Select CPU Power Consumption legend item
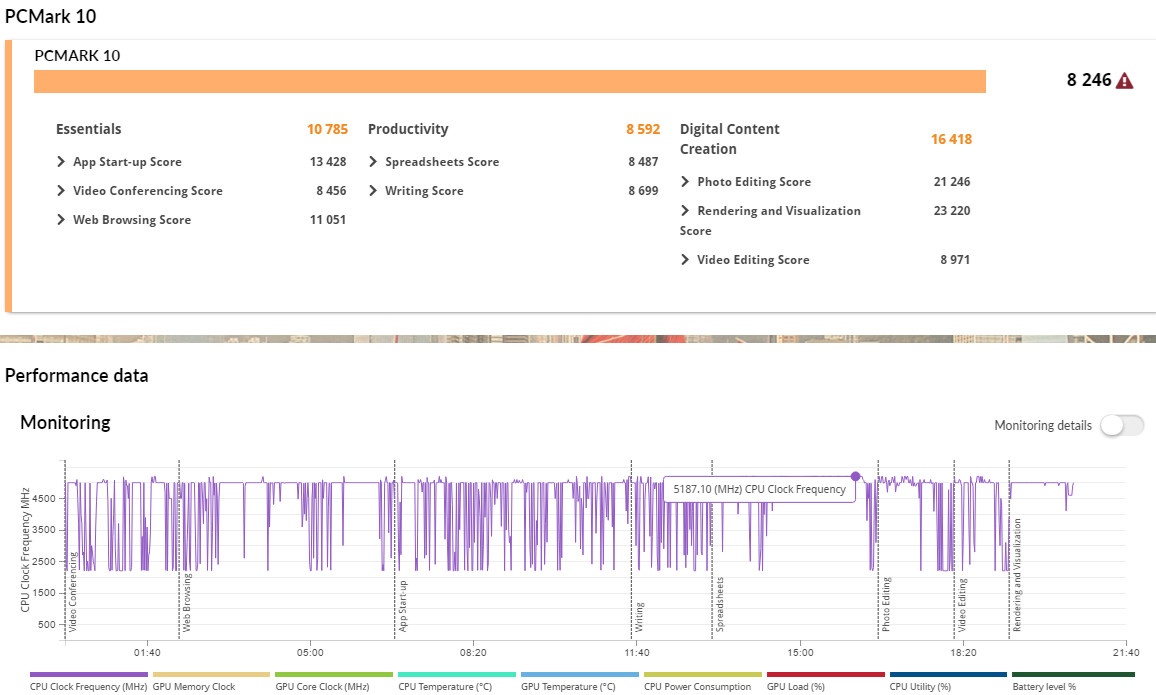 (x=702, y=675)
